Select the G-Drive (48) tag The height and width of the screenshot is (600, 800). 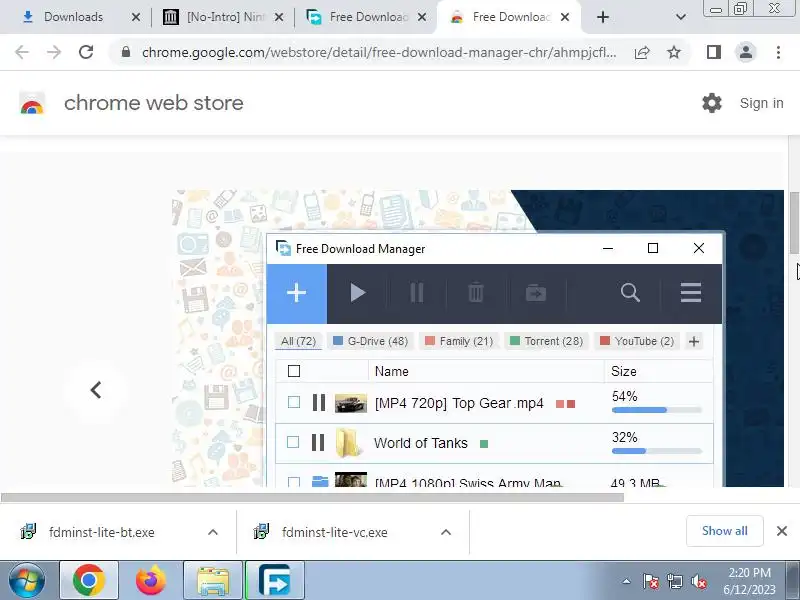(370, 341)
